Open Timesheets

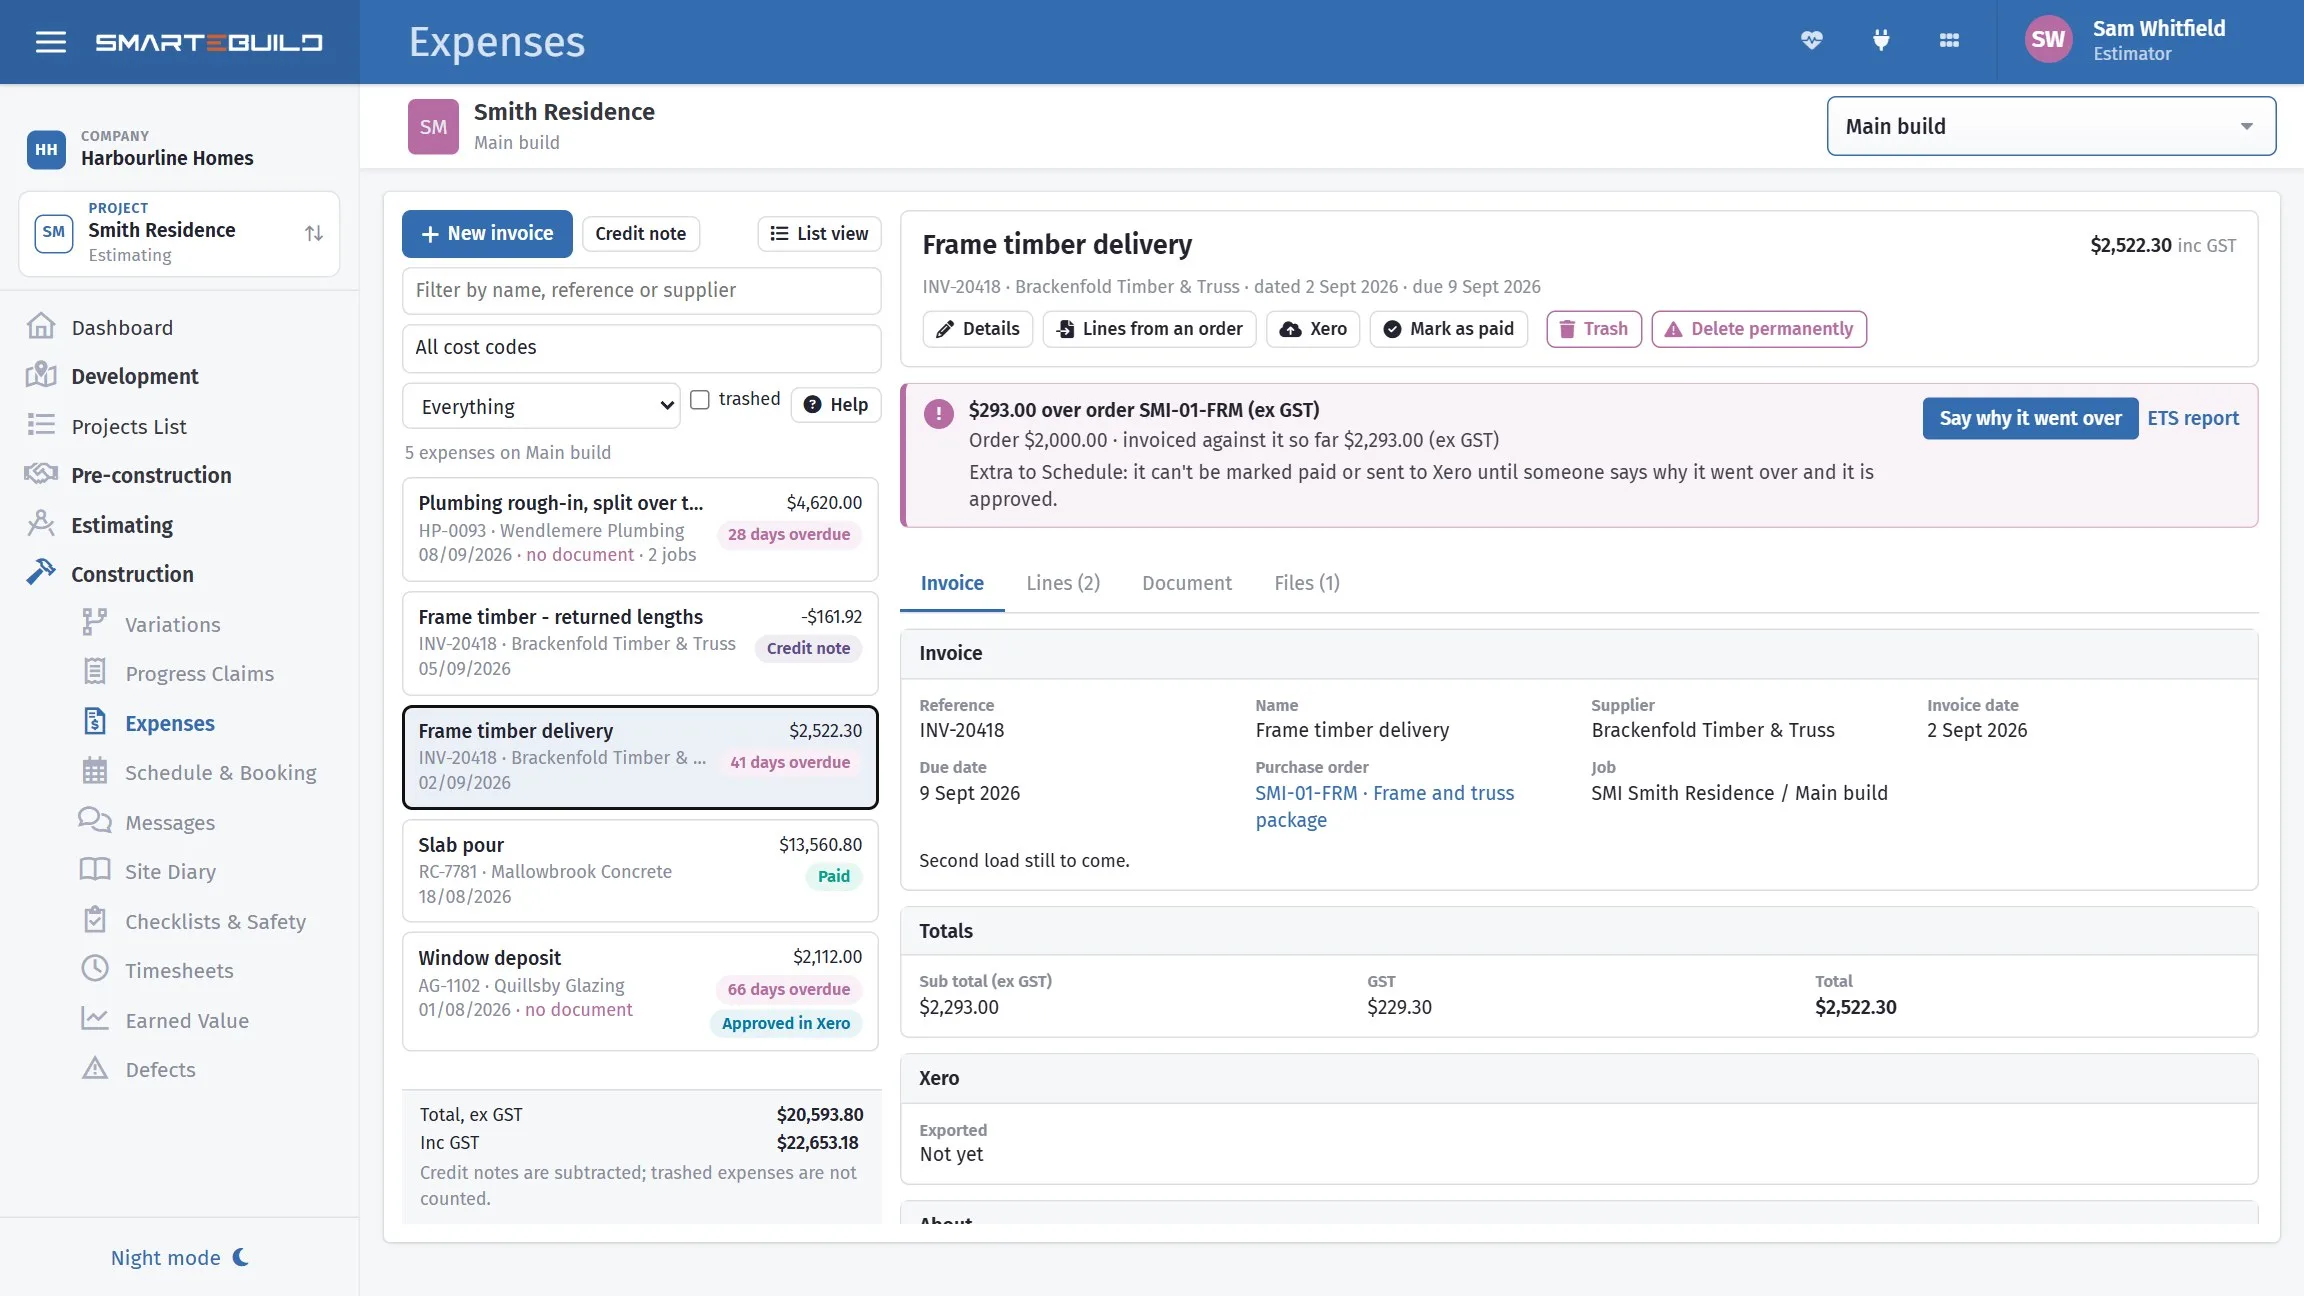(x=179, y=970)
